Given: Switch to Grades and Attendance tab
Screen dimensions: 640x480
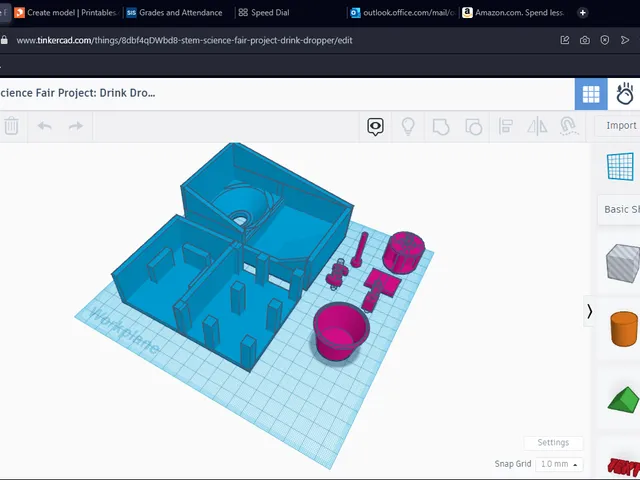Looking at the screenshot, I should coord(175,13).
